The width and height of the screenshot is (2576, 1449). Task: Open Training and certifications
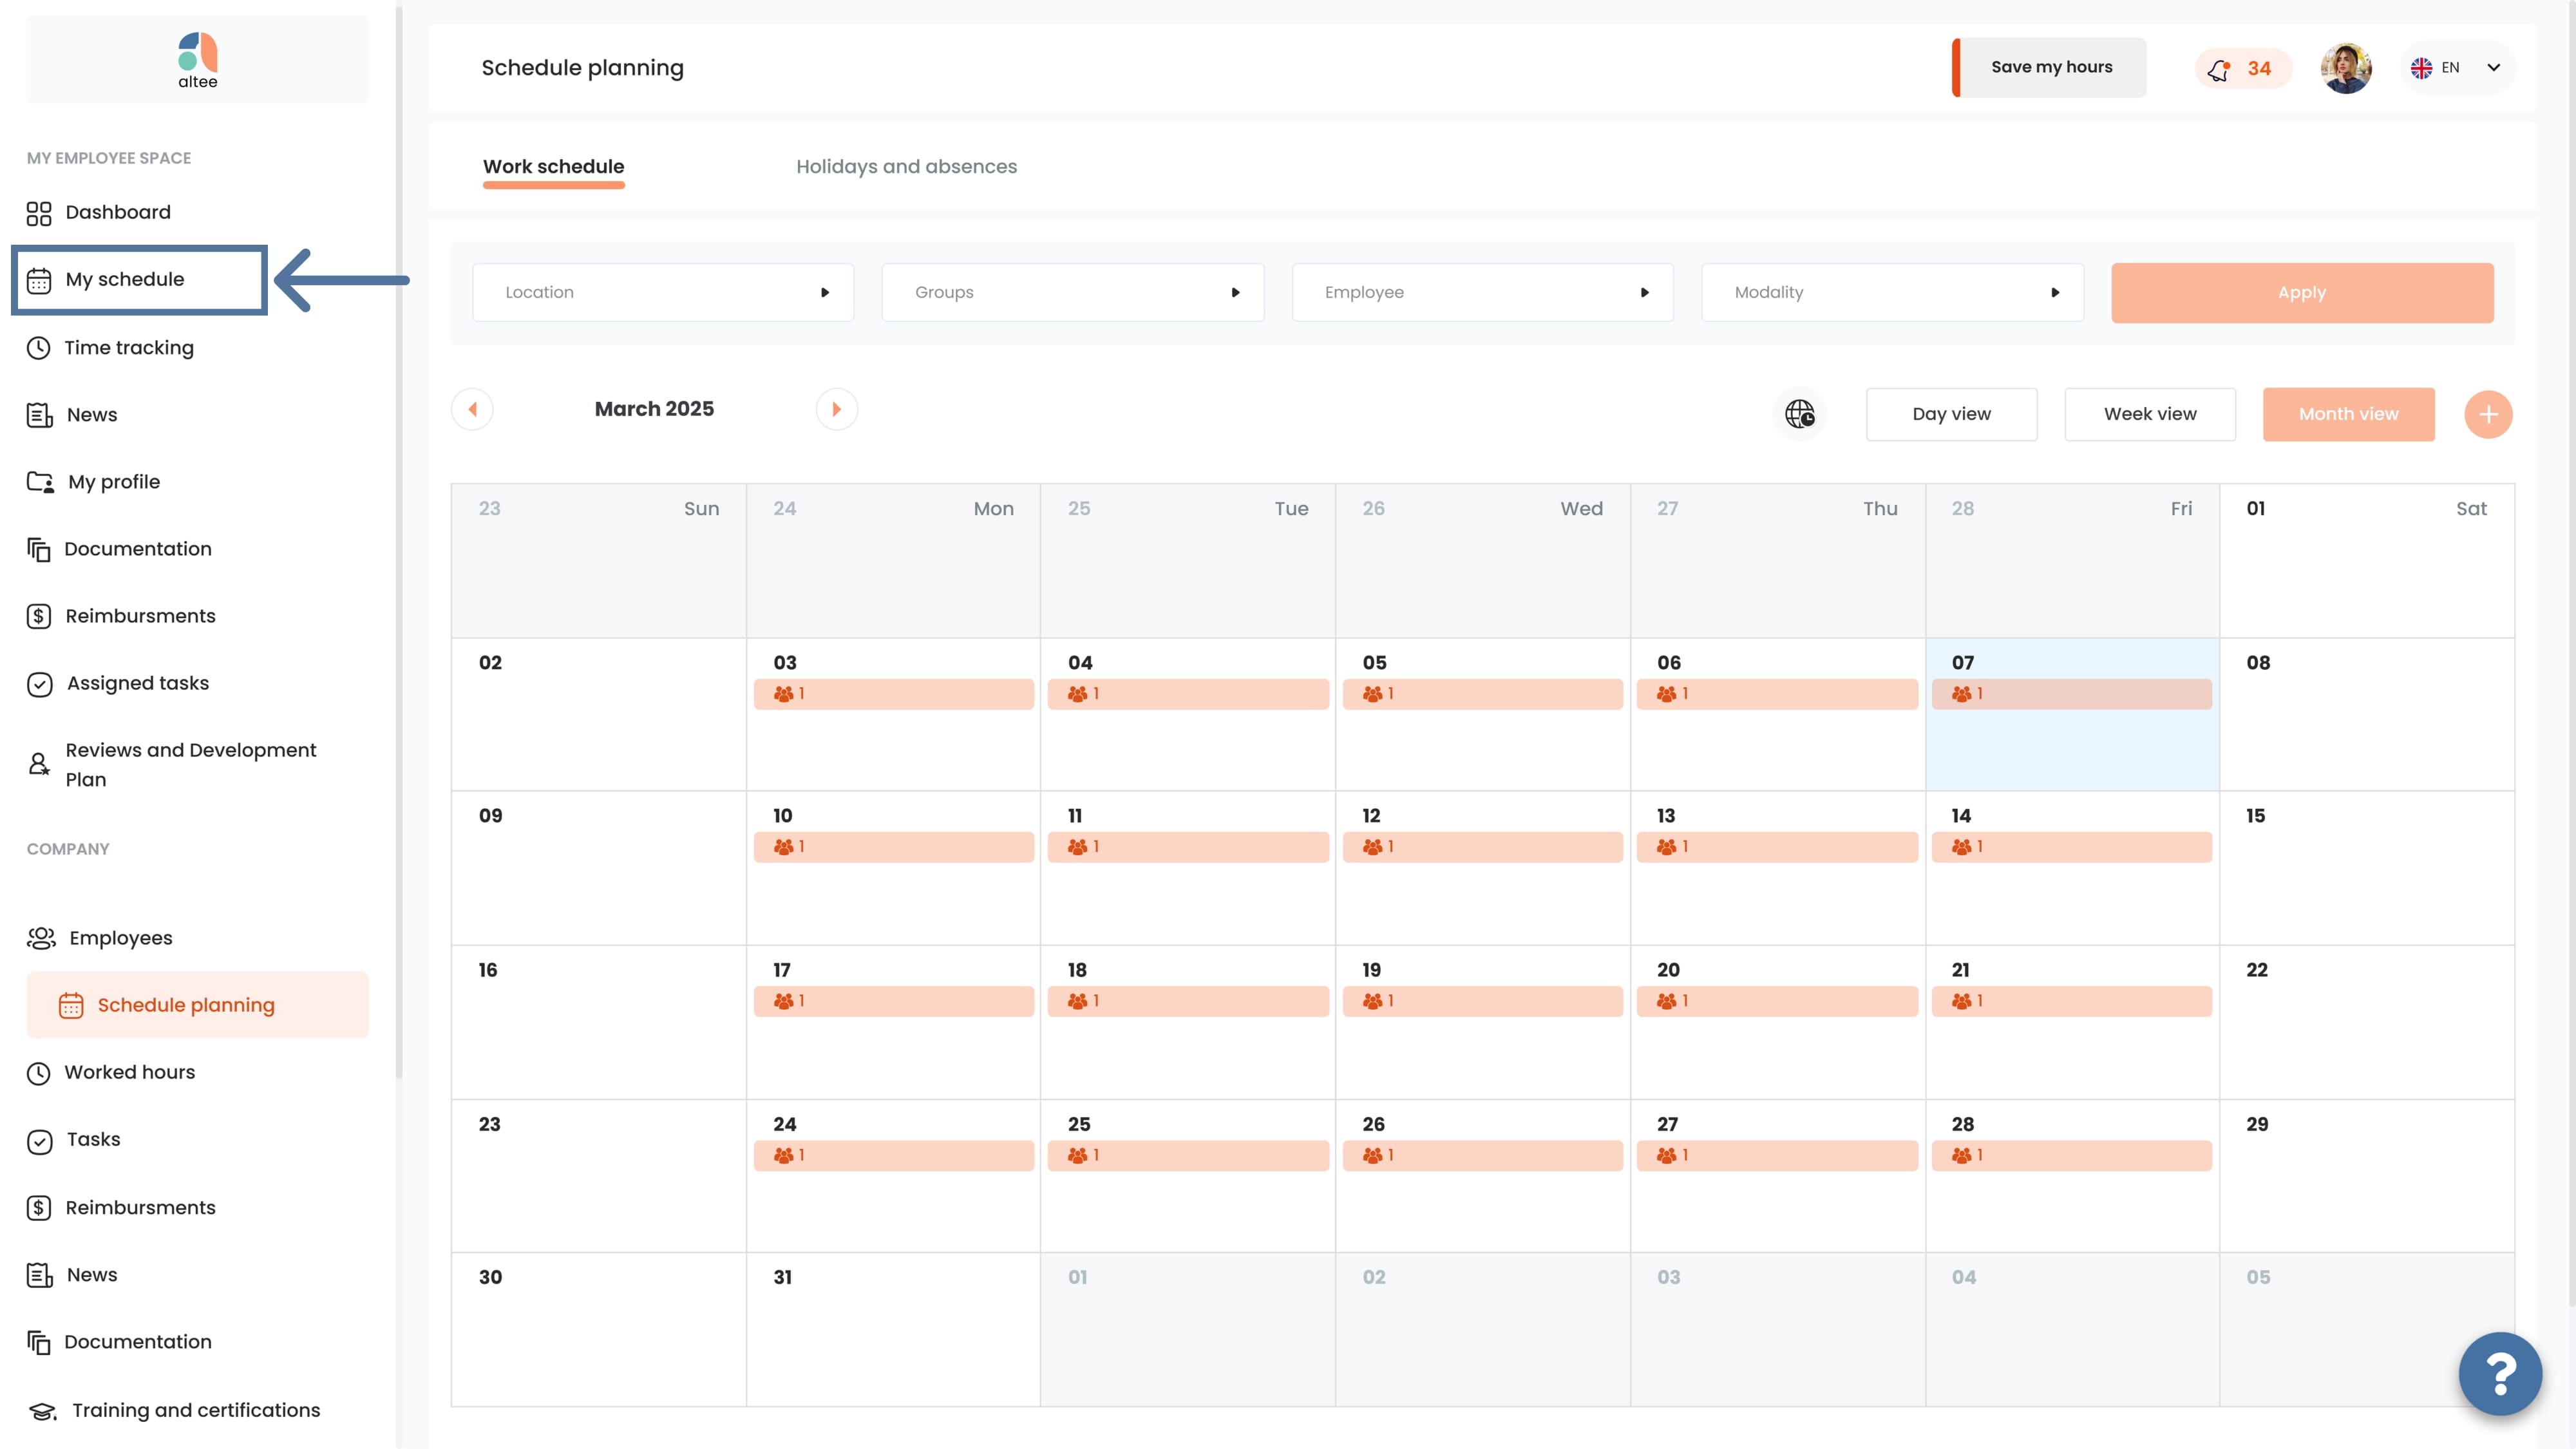[174, 1410]
